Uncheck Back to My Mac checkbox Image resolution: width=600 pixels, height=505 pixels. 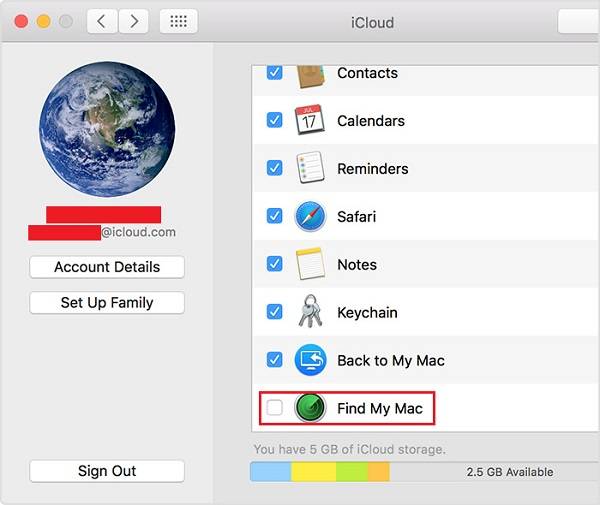[x=274, y=360]
